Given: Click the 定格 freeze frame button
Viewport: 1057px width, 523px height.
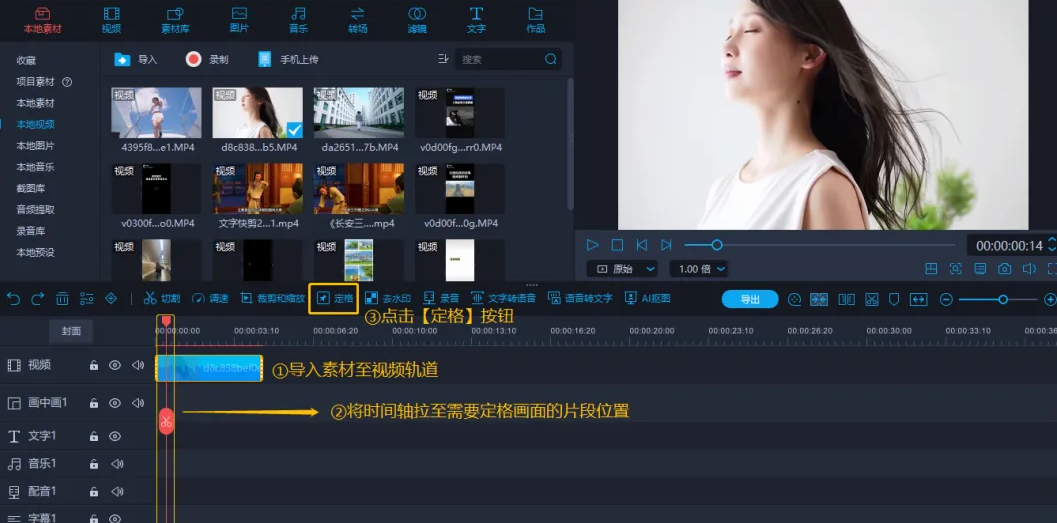Looking at the screenshot, I should pyautogui.click(x=334, y=299).
